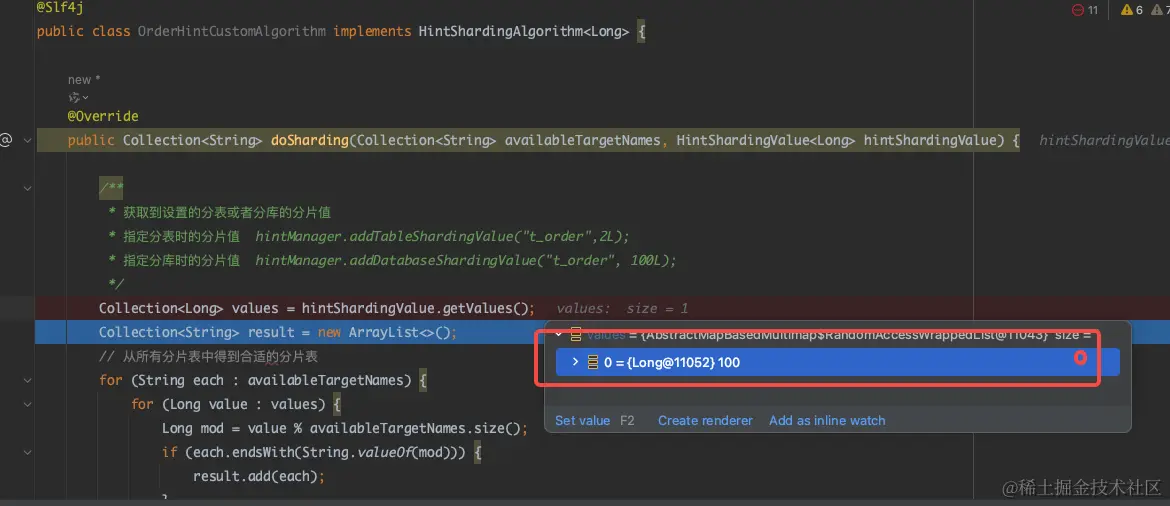Expand the '0 = {Long@11052} 100' node

pyautogui.click(x=575, y=362)
